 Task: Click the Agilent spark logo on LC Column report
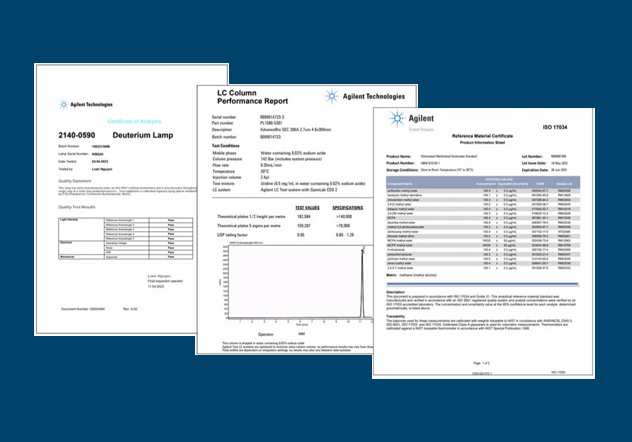point(332,96)
